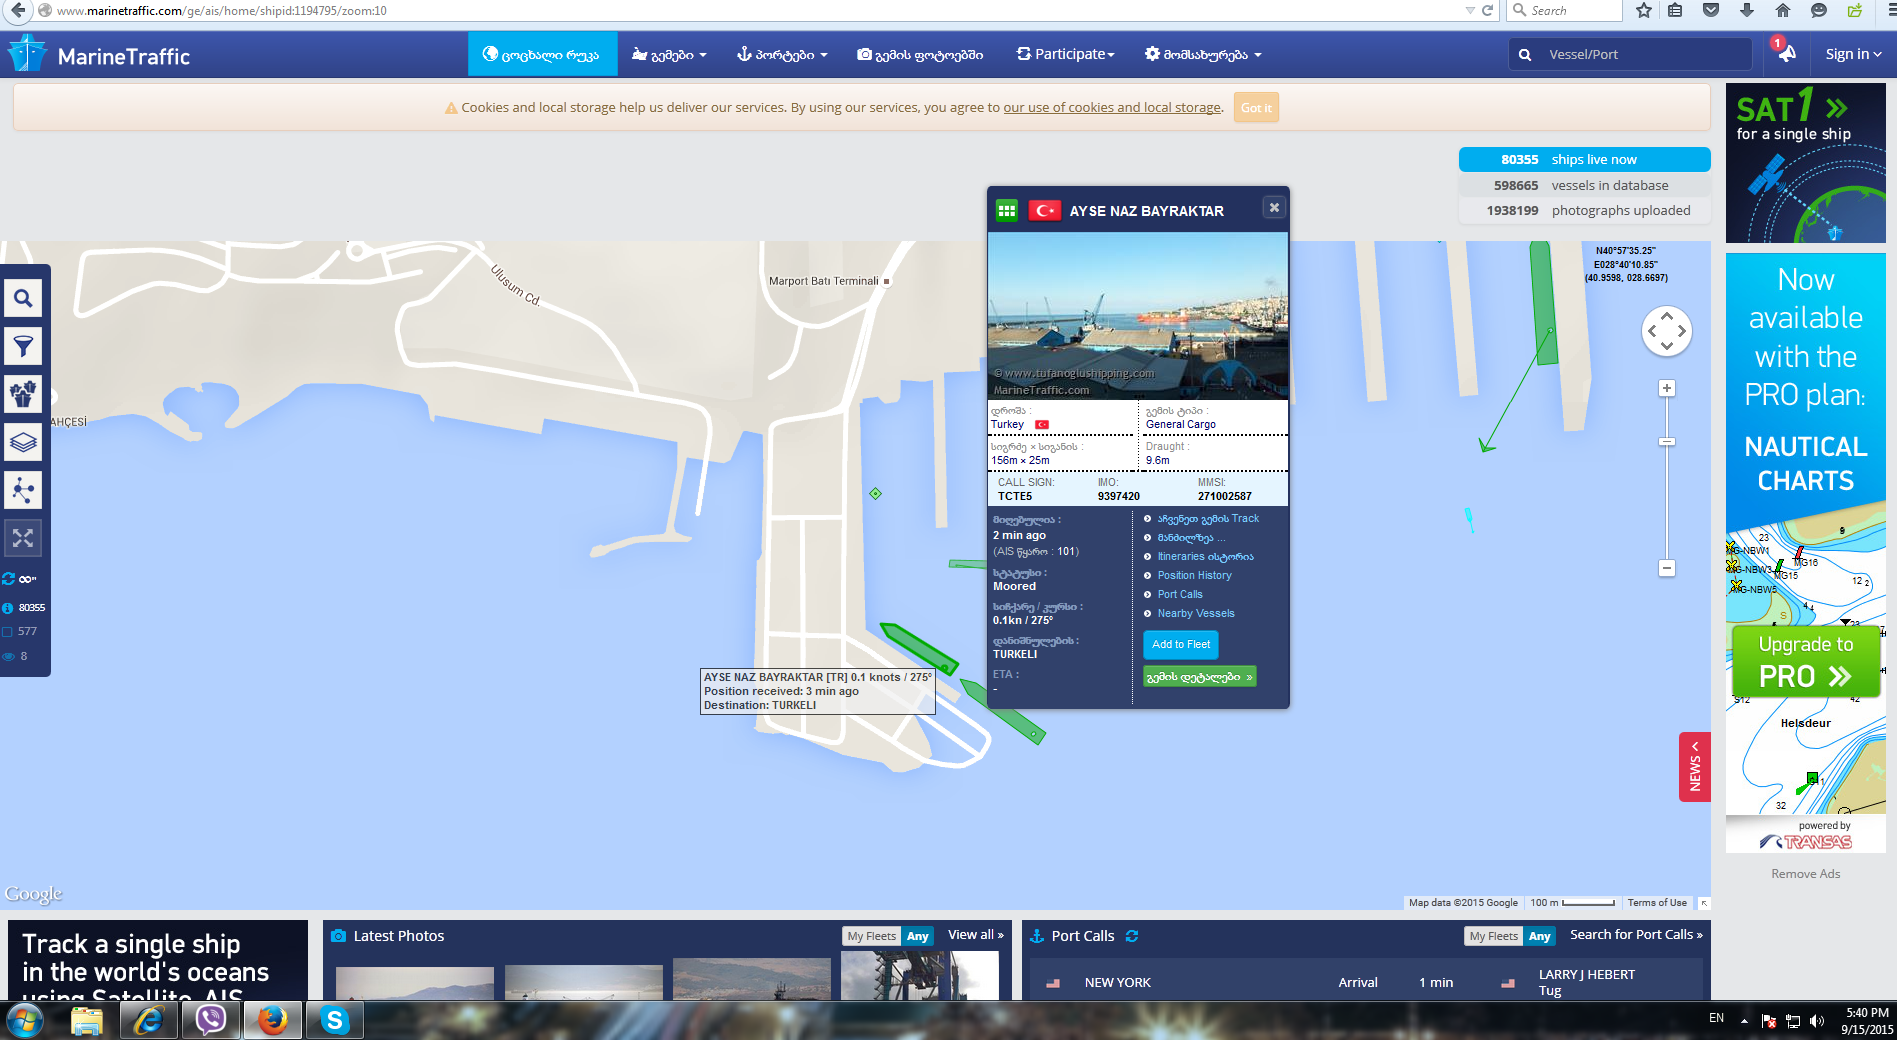Viewport: 1897px width, 1040px height.
Task: Click Add to Fleet button
Action: (1181, 645)
